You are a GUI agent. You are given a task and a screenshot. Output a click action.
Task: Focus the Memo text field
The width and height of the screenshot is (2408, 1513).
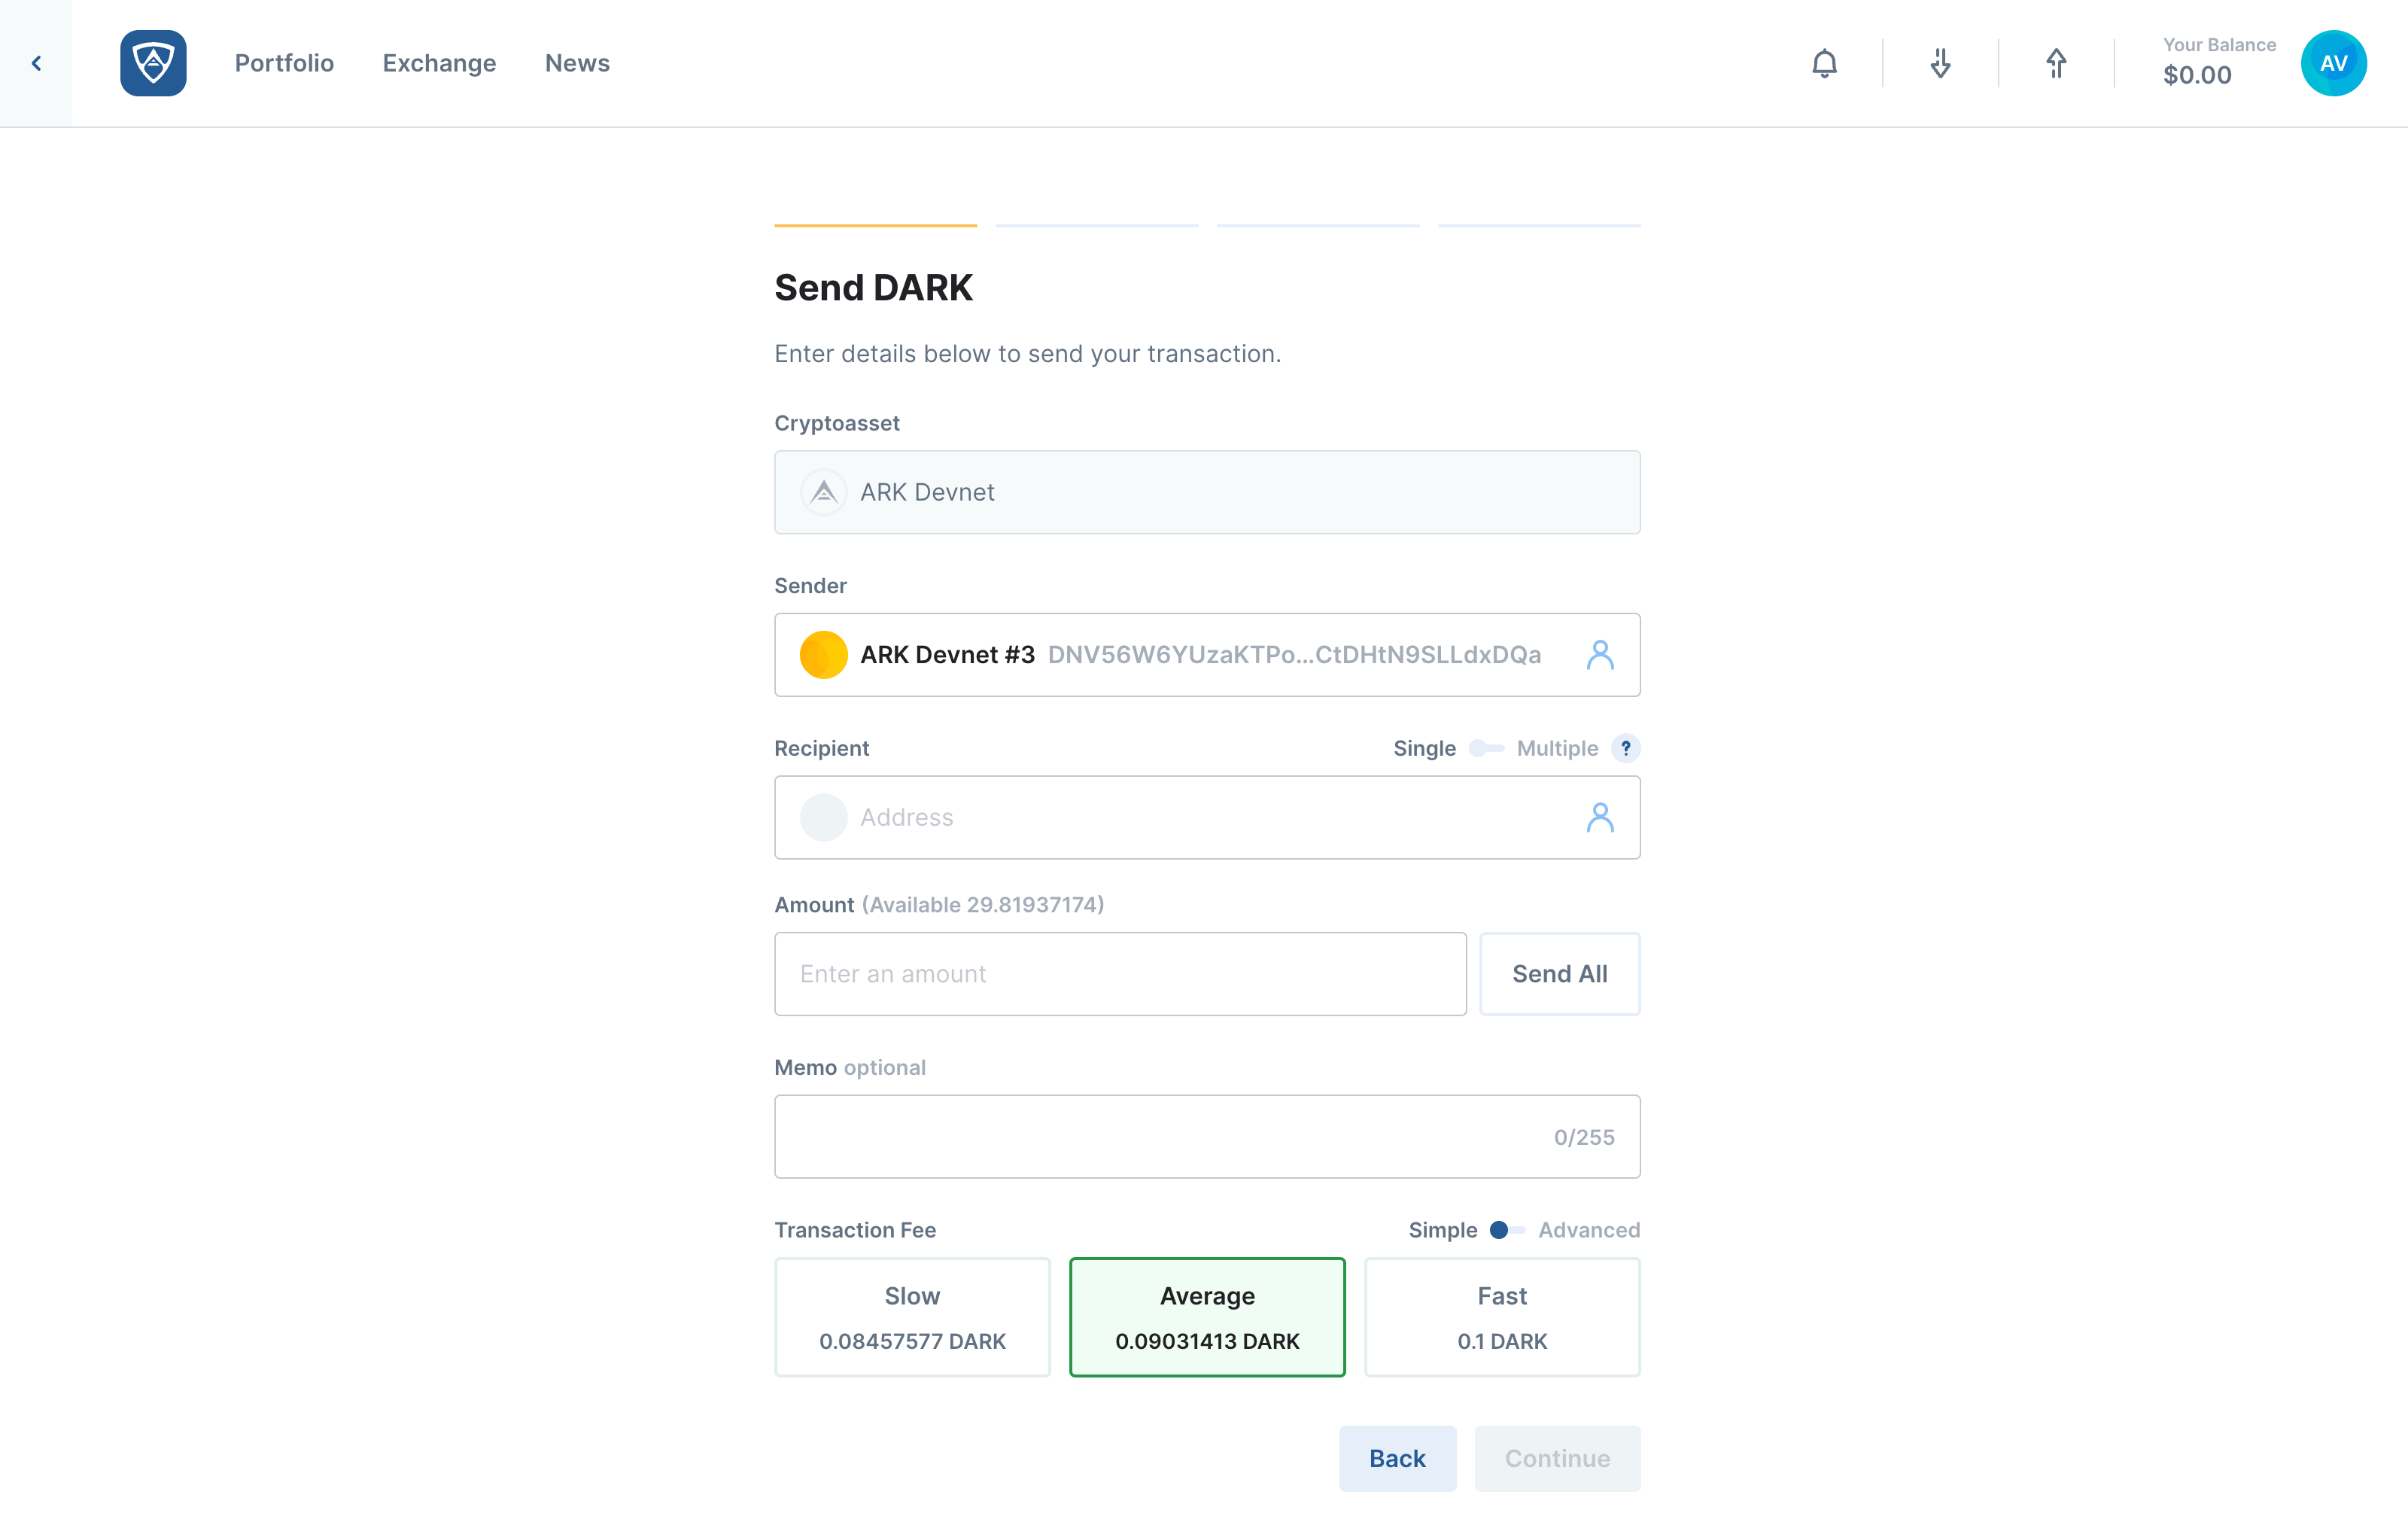(x=1207, y=1137)
